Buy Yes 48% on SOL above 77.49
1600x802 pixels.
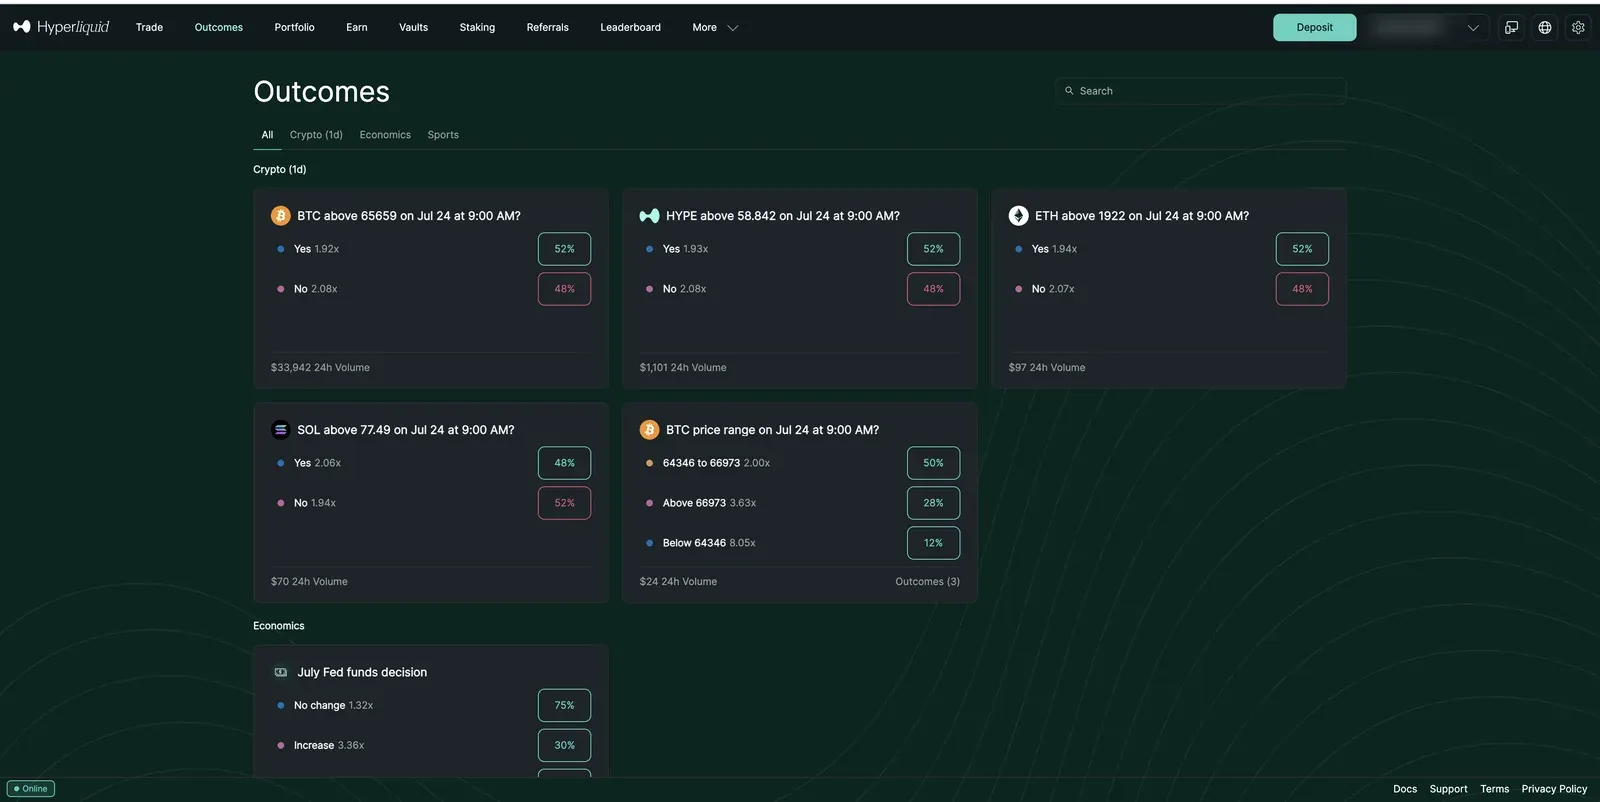tap(564, 463)
